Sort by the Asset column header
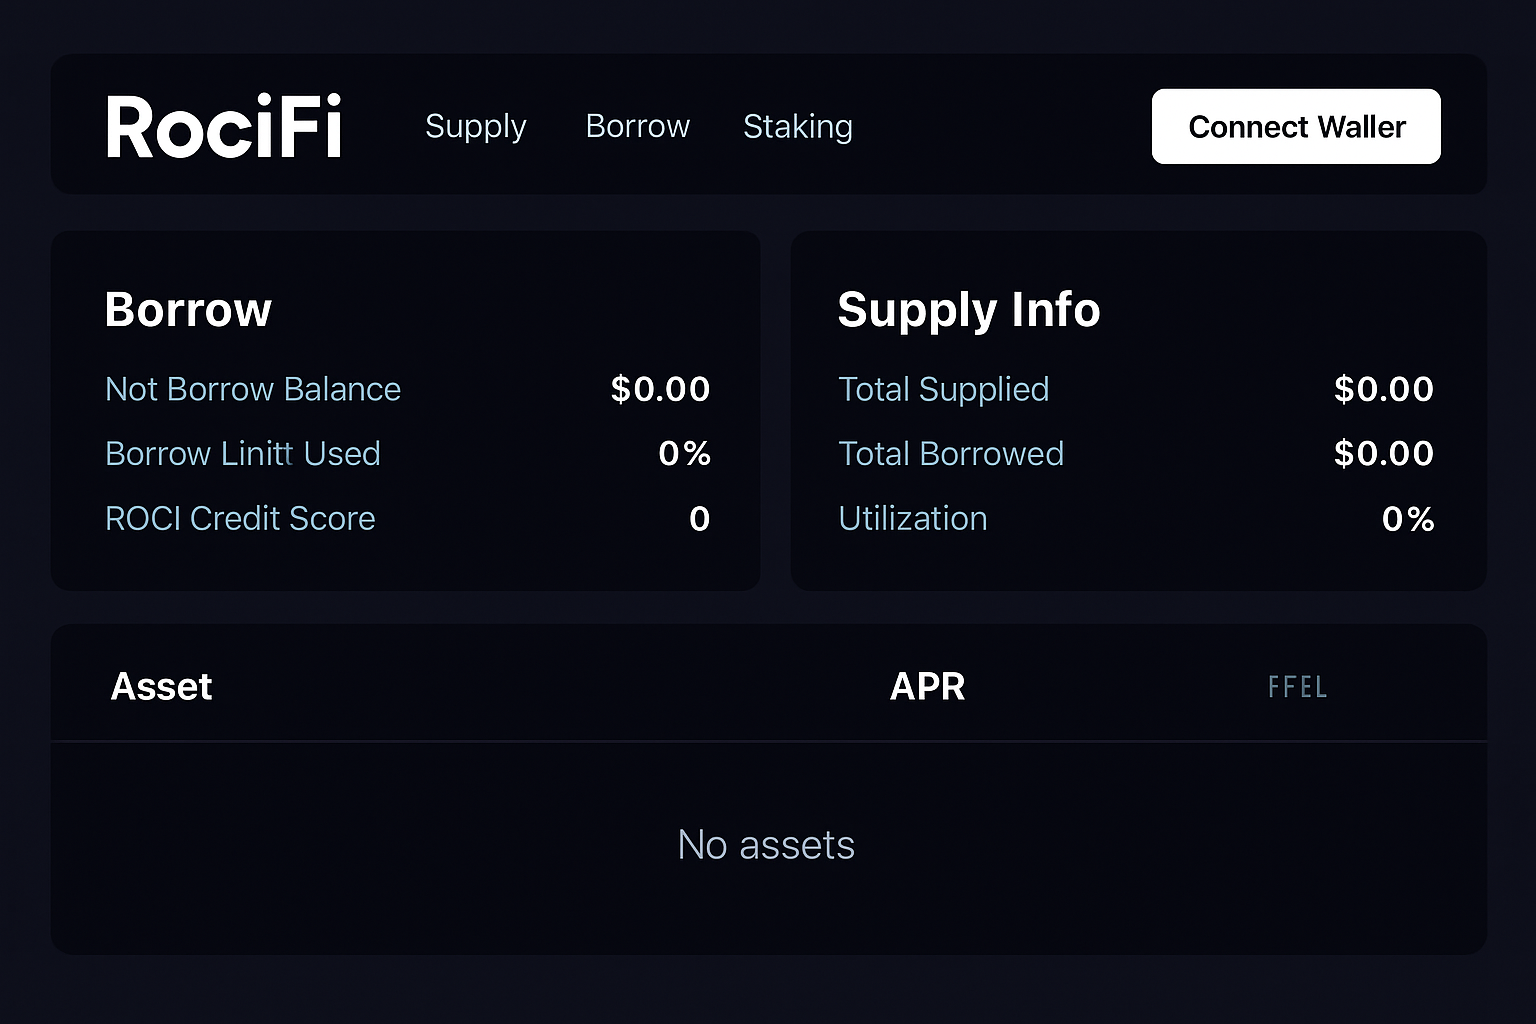This screenshot has height=1024, width=1536. tap(161, 686)
